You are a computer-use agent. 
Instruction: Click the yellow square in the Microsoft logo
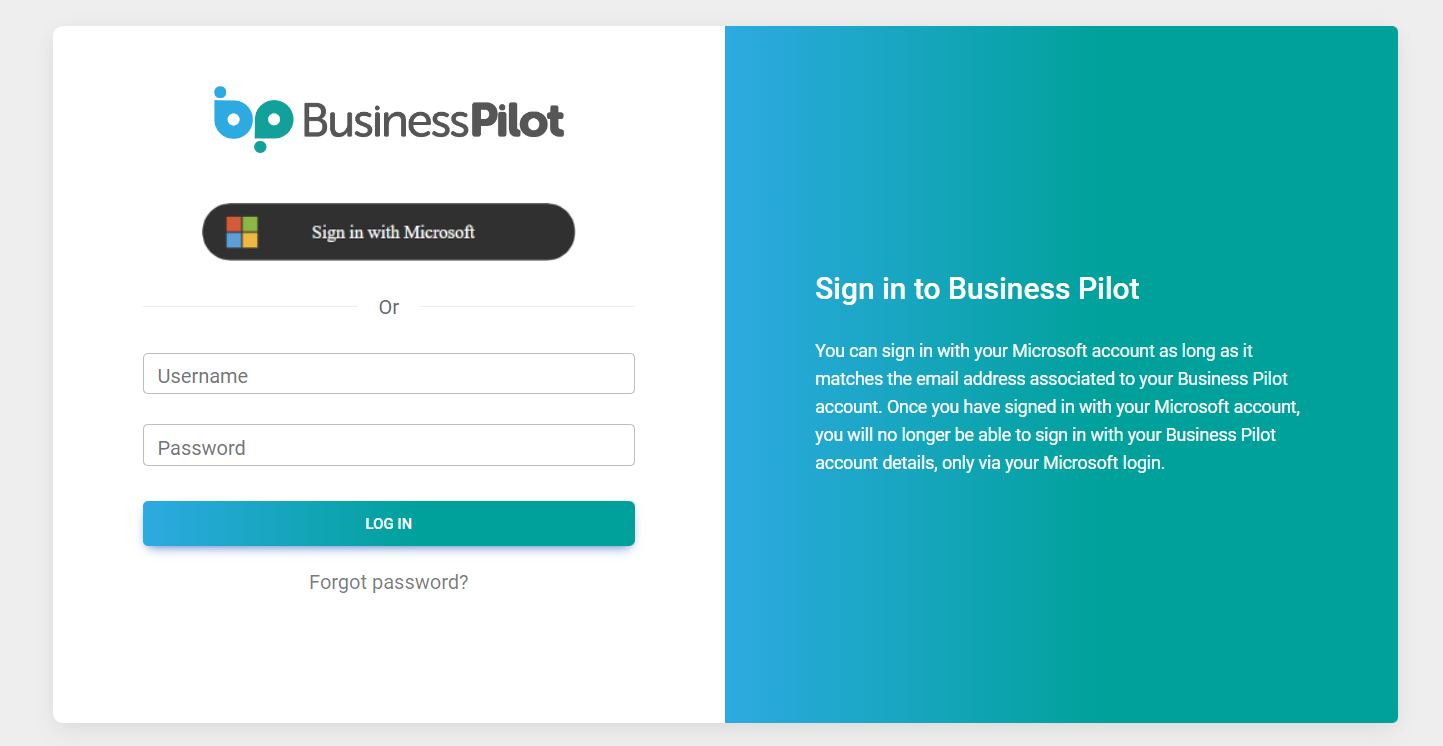[250, 240]
